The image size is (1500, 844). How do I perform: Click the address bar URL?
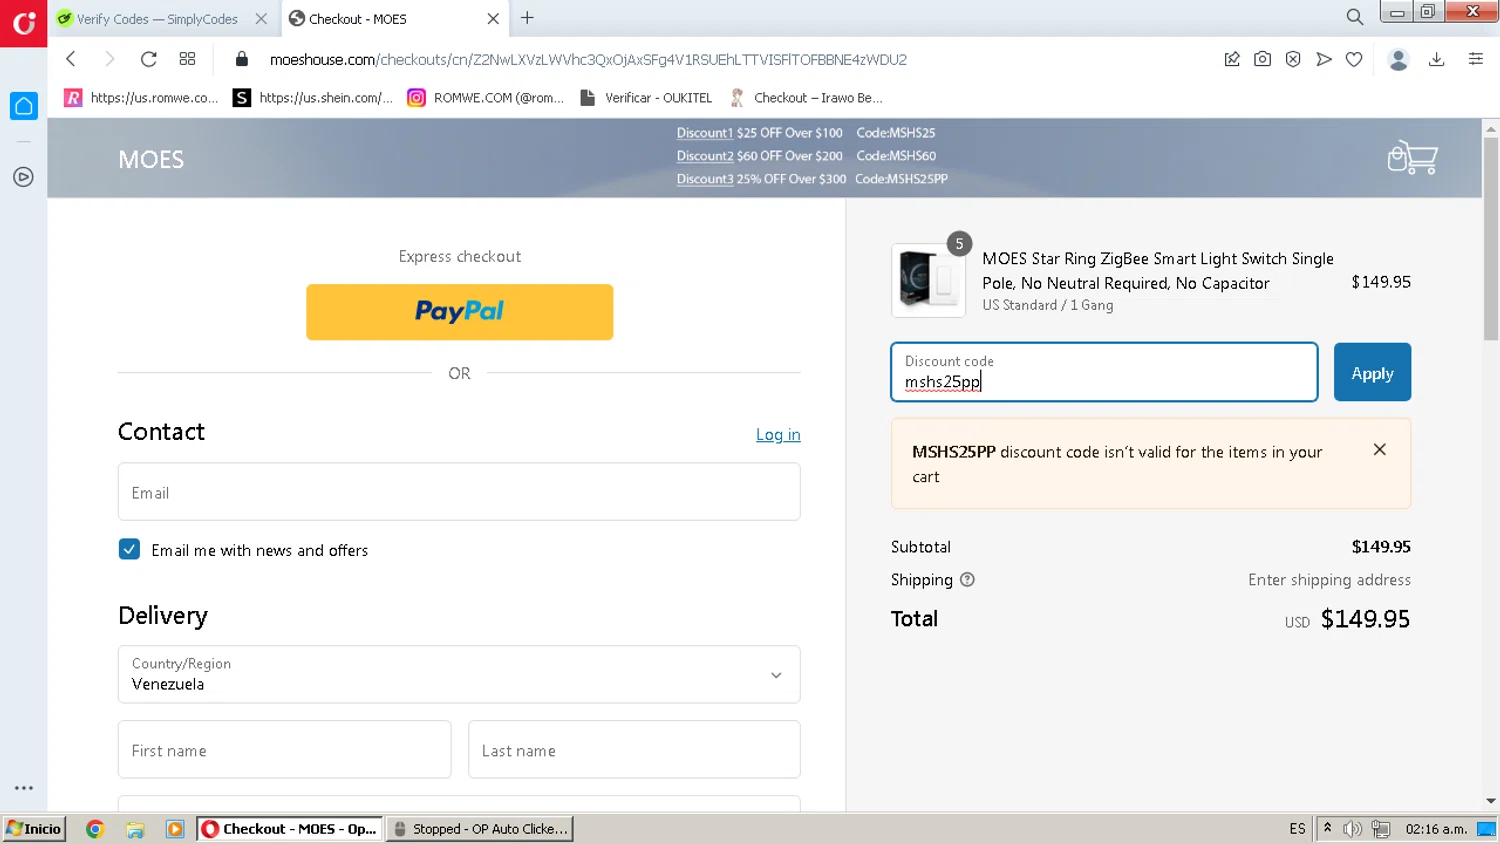[588, 59]
